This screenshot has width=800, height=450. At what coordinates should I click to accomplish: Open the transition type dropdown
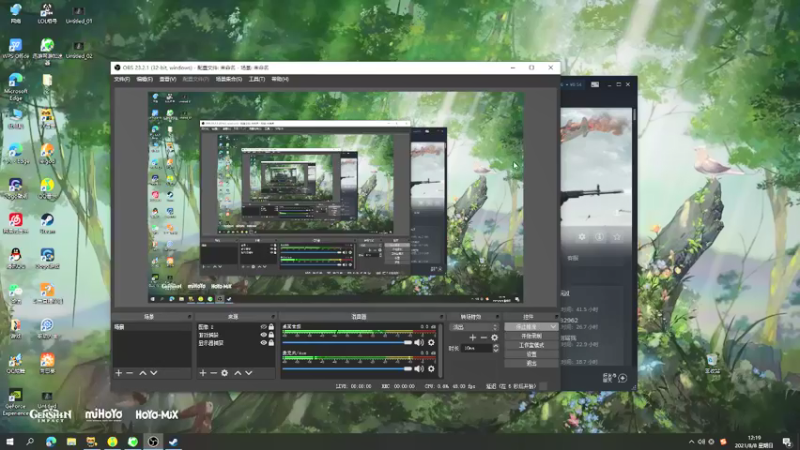474,327
